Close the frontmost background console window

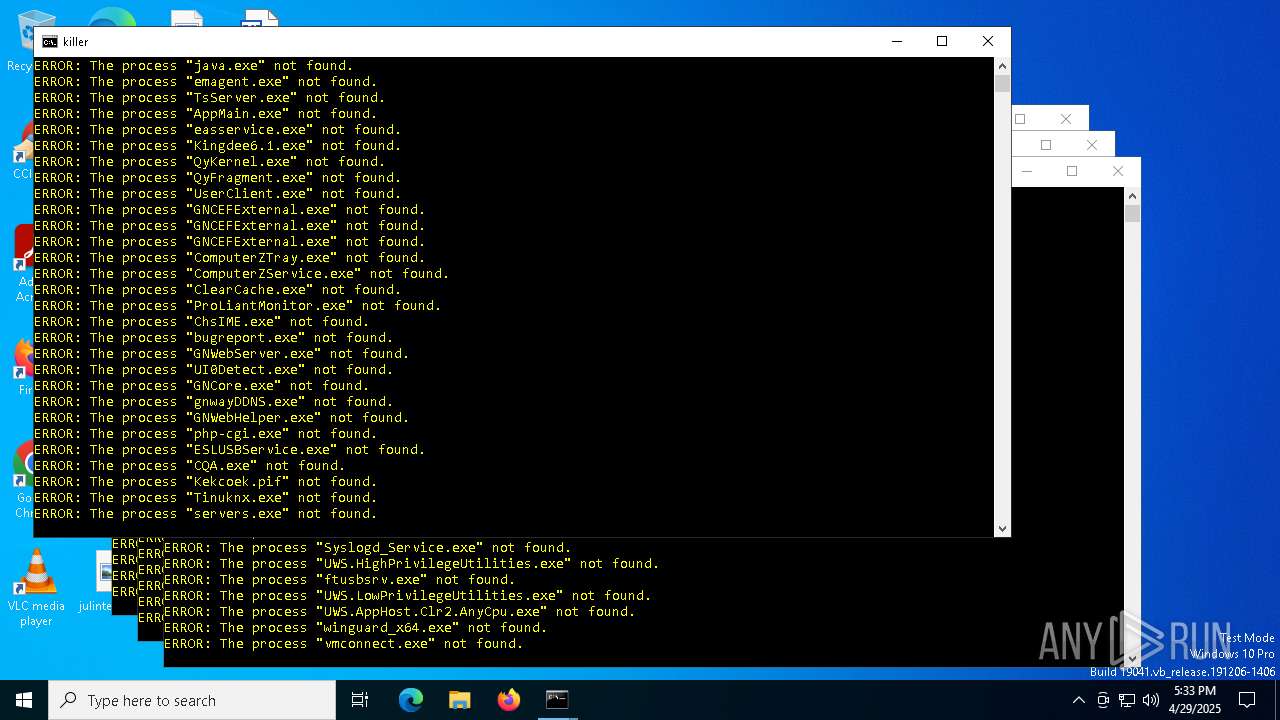click(x=1118, y=171)
